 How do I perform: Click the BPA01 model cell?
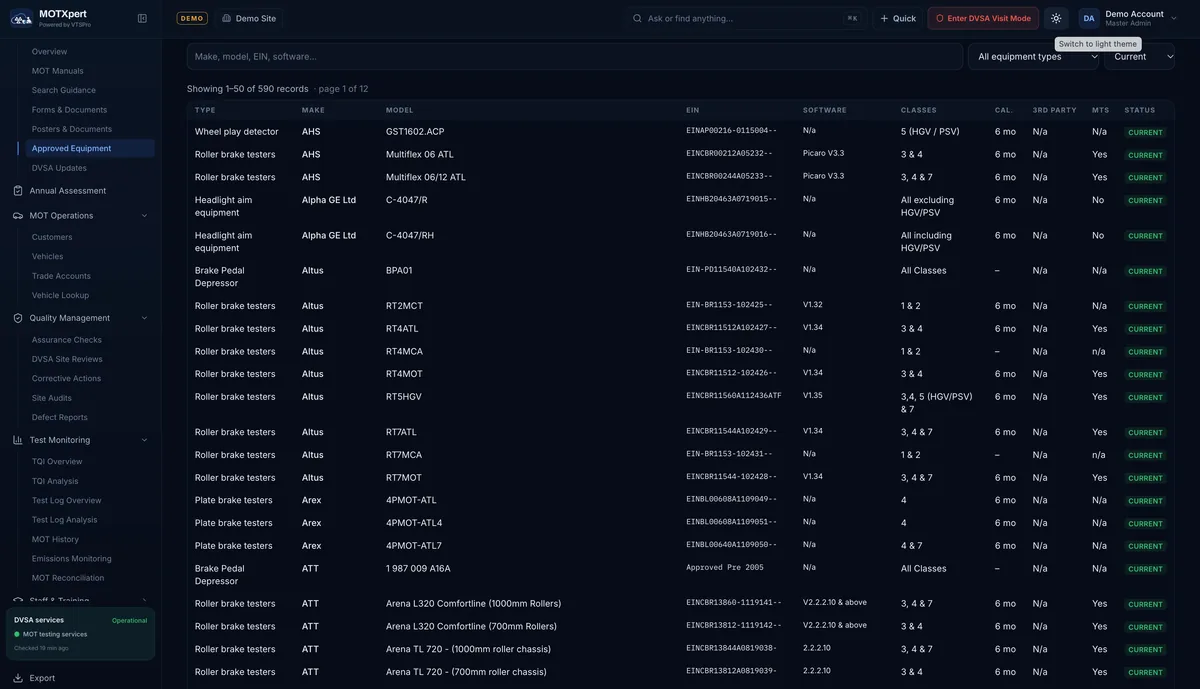399,271
